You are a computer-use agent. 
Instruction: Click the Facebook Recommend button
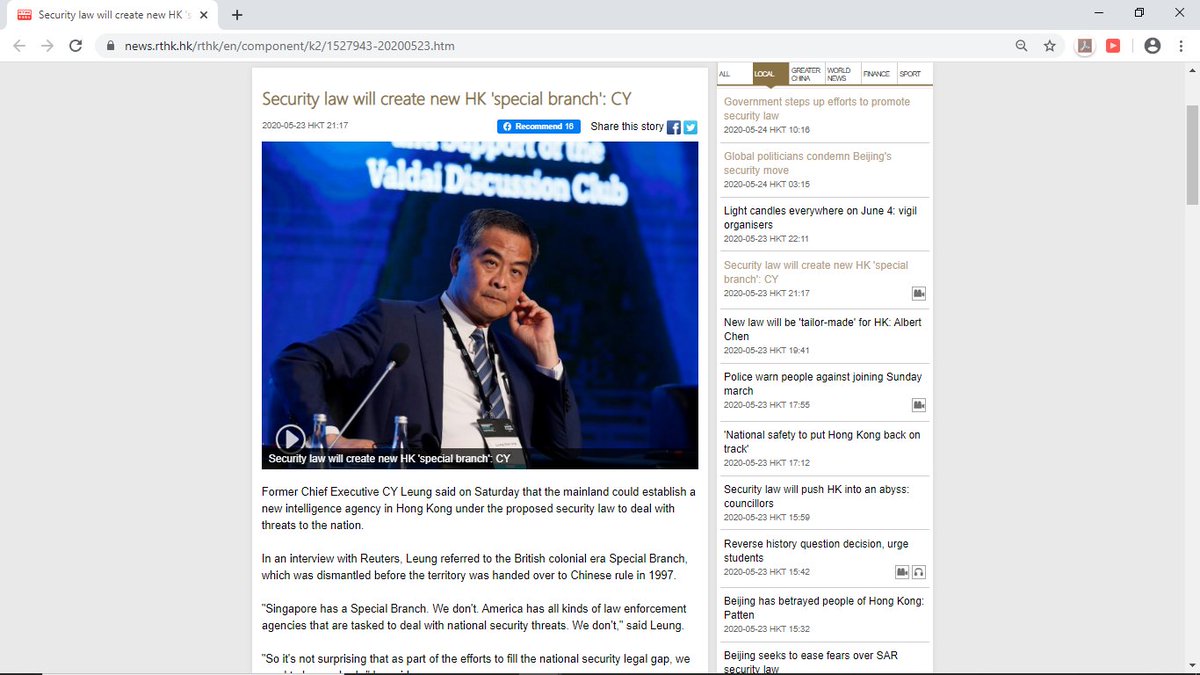(538, 127)
